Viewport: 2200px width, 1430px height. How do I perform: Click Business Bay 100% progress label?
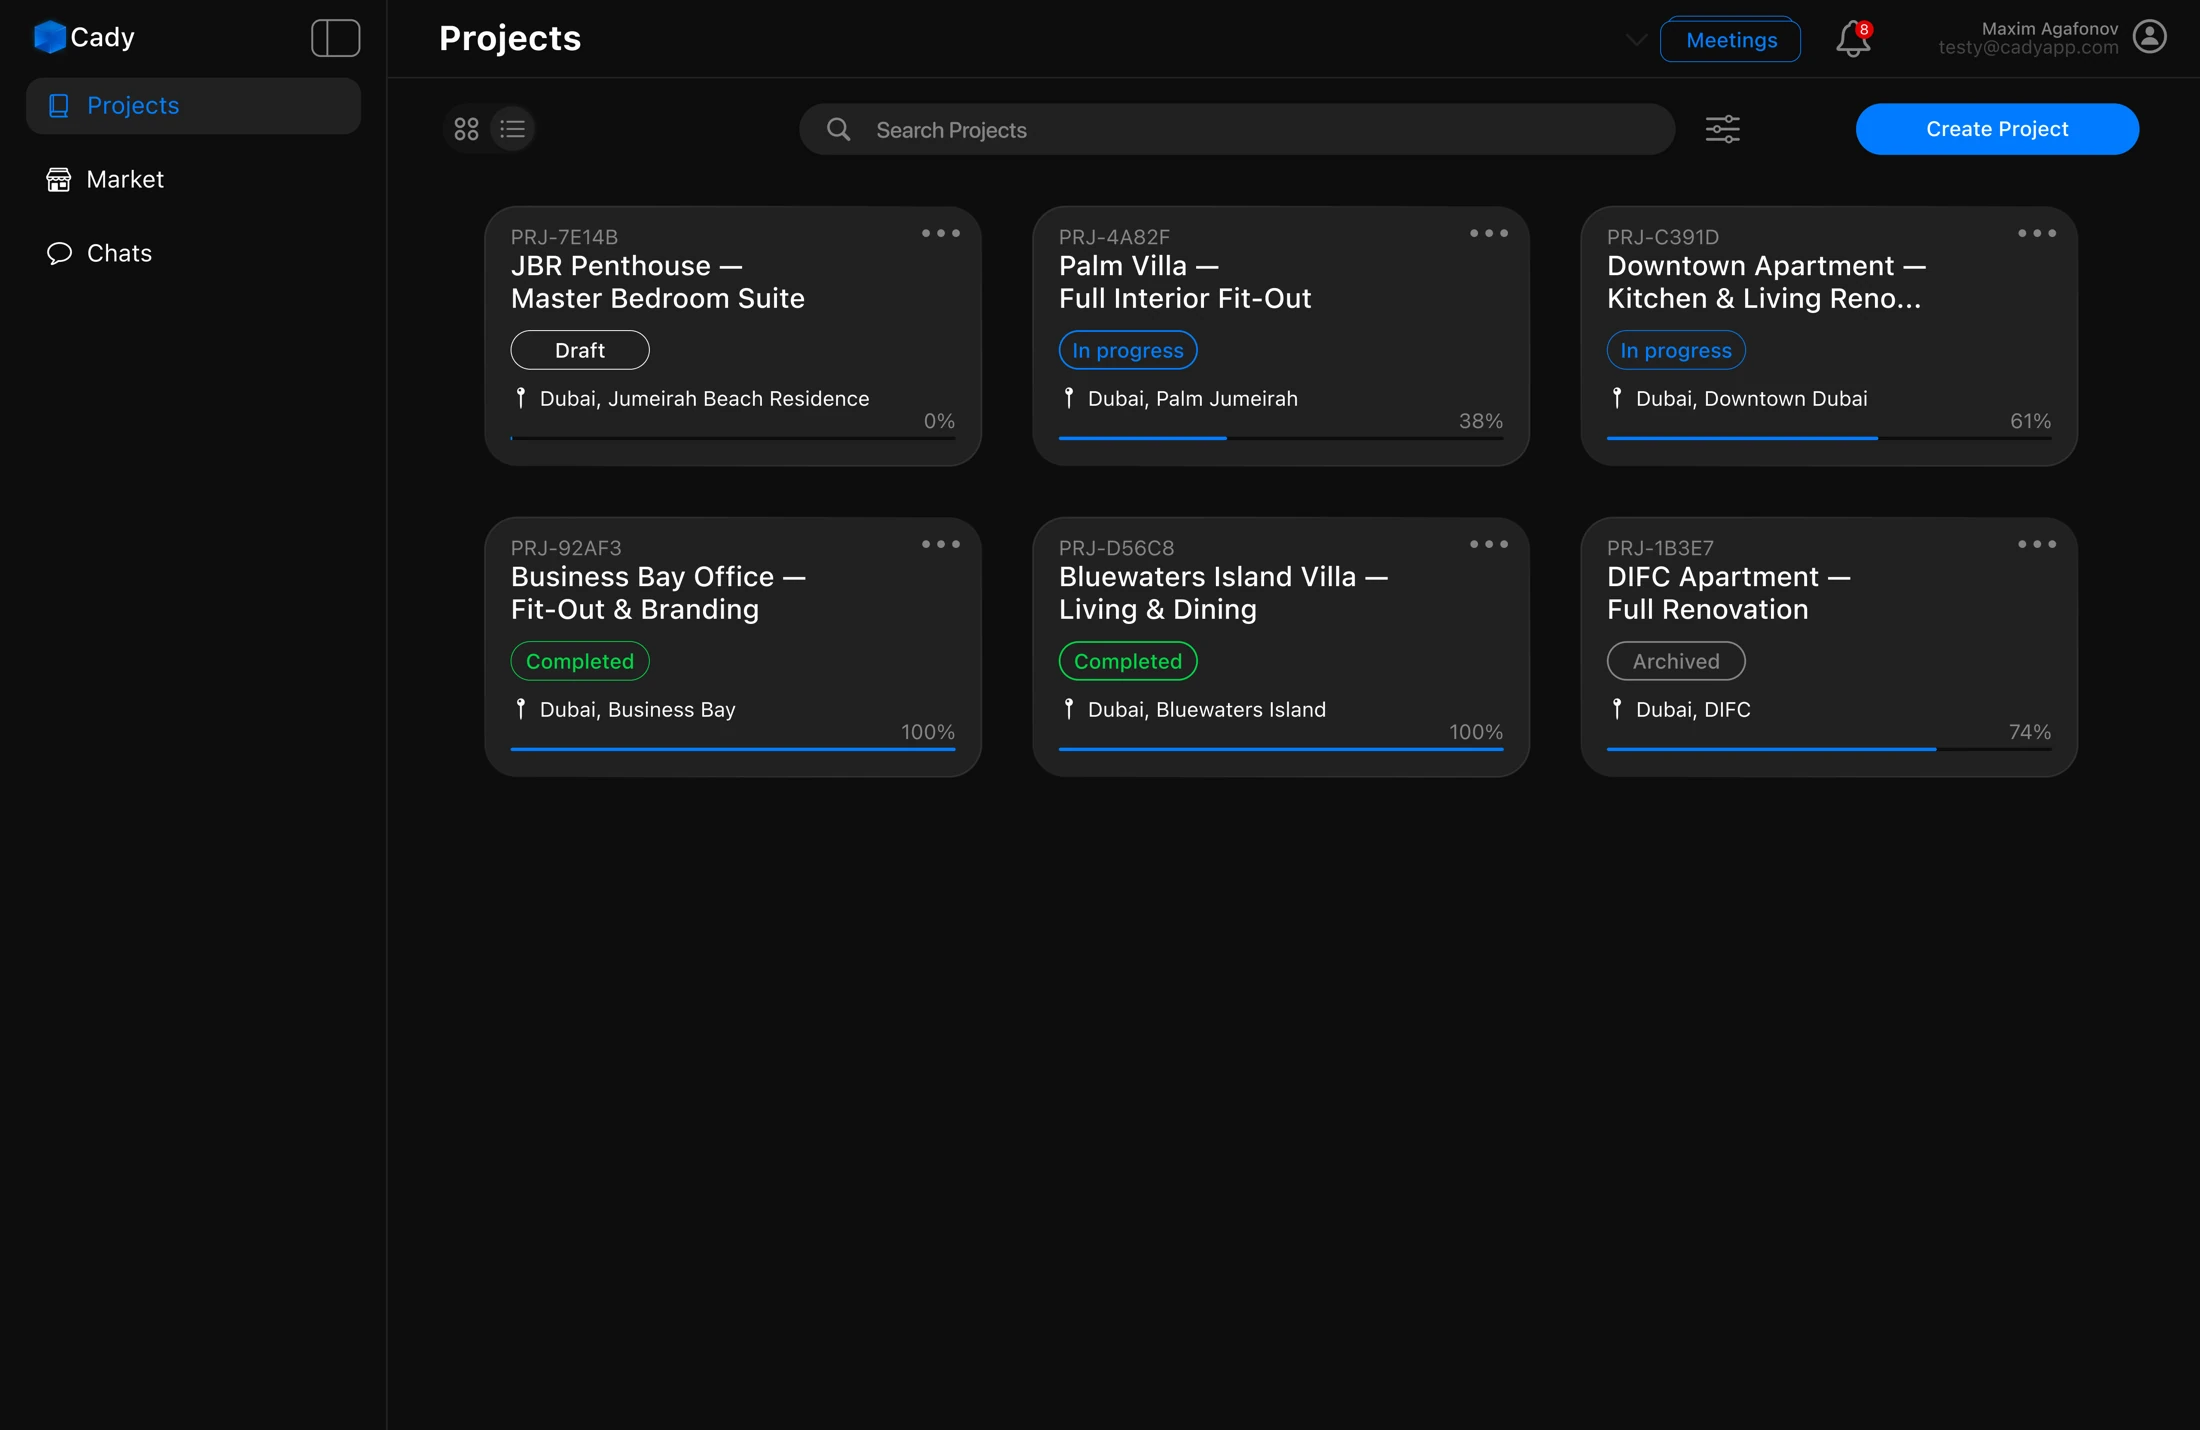pyautogui.click(x=928, y=732)
